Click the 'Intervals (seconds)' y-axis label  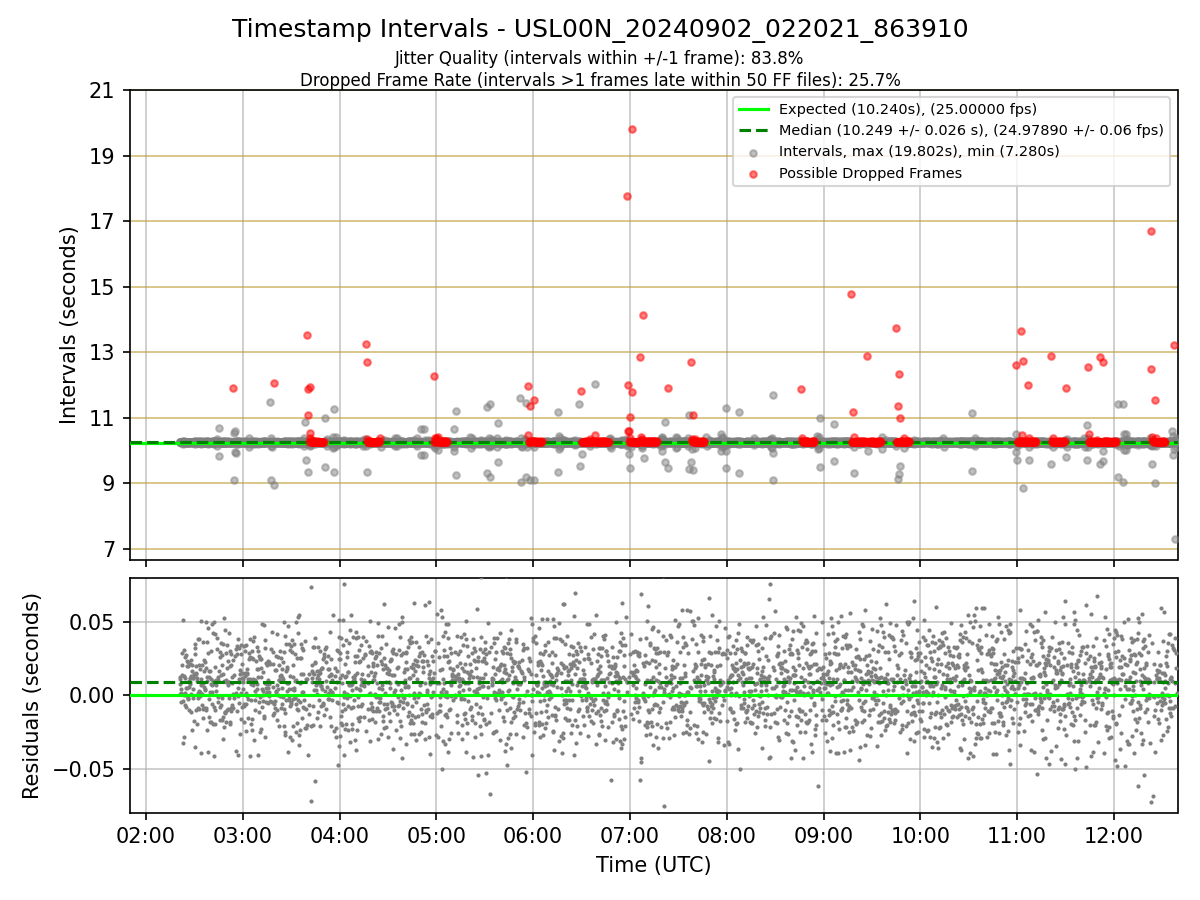tap(69, 325)
